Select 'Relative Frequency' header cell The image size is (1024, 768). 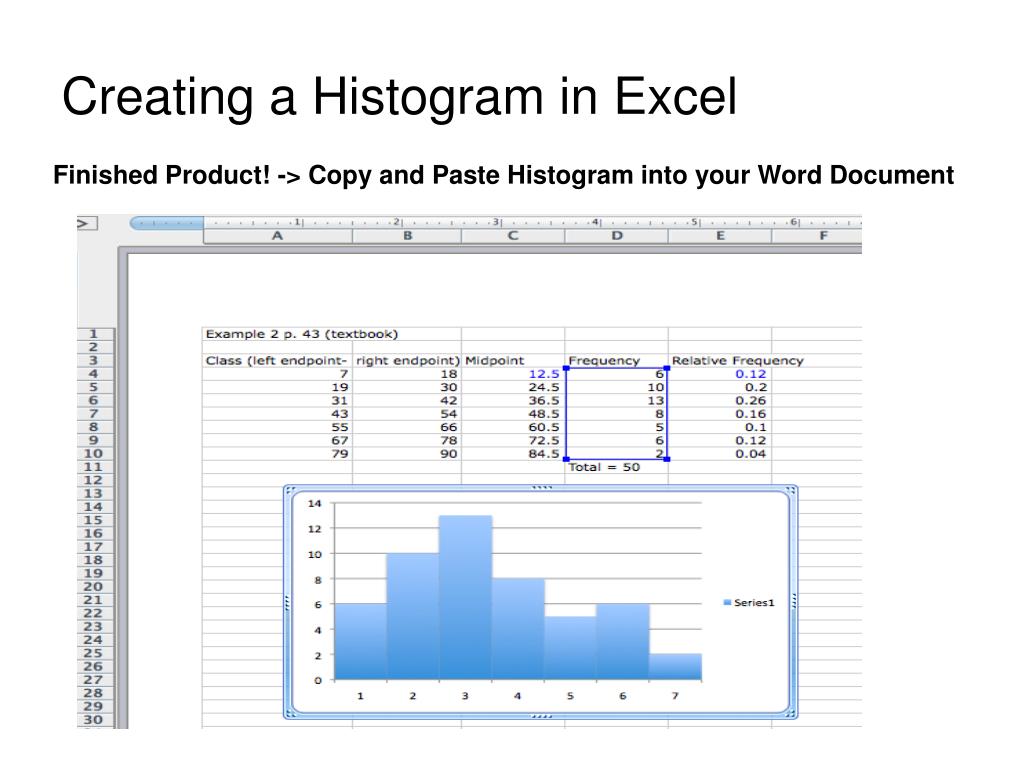click(737, 360)
